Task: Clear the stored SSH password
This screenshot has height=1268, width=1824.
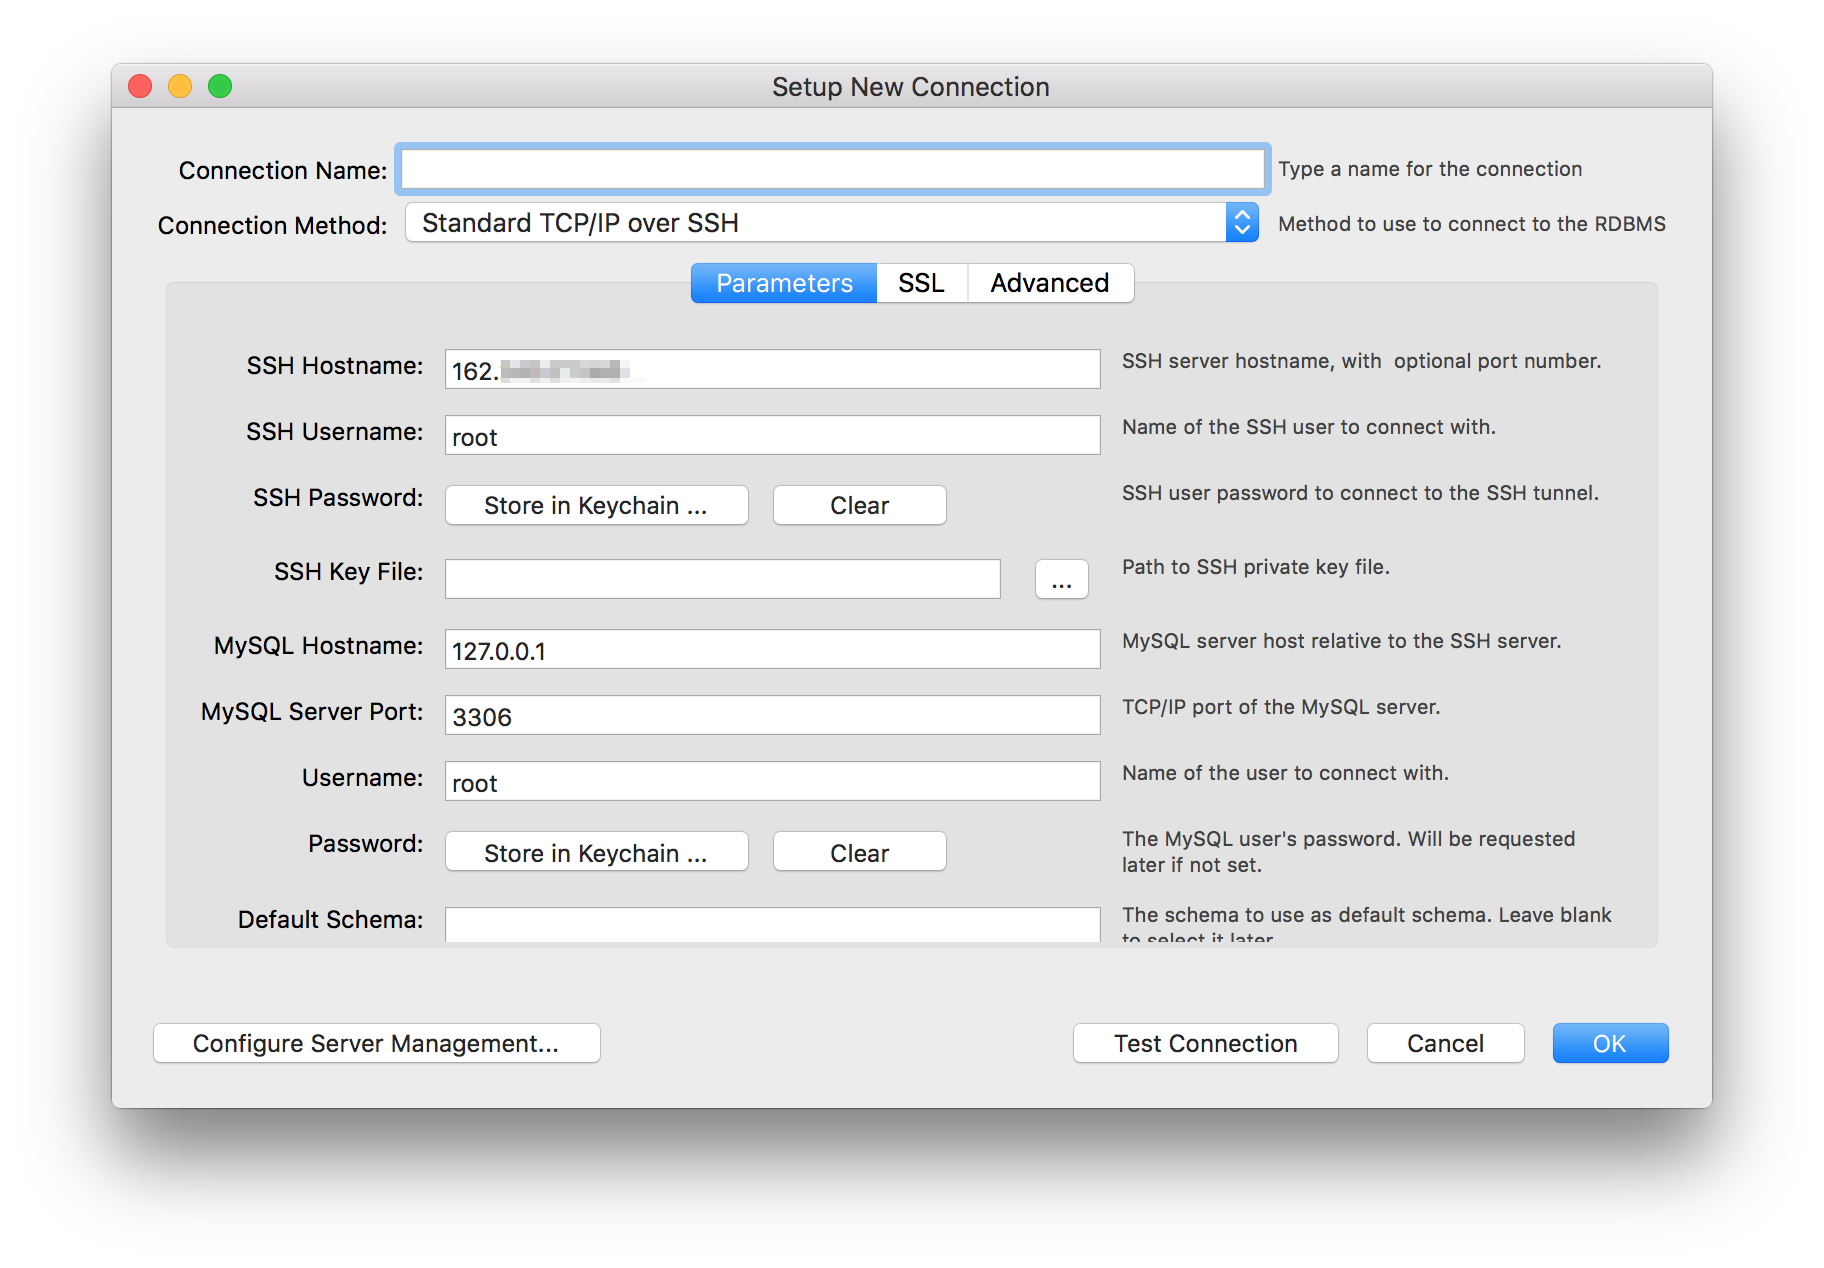Action: (858, 505)
